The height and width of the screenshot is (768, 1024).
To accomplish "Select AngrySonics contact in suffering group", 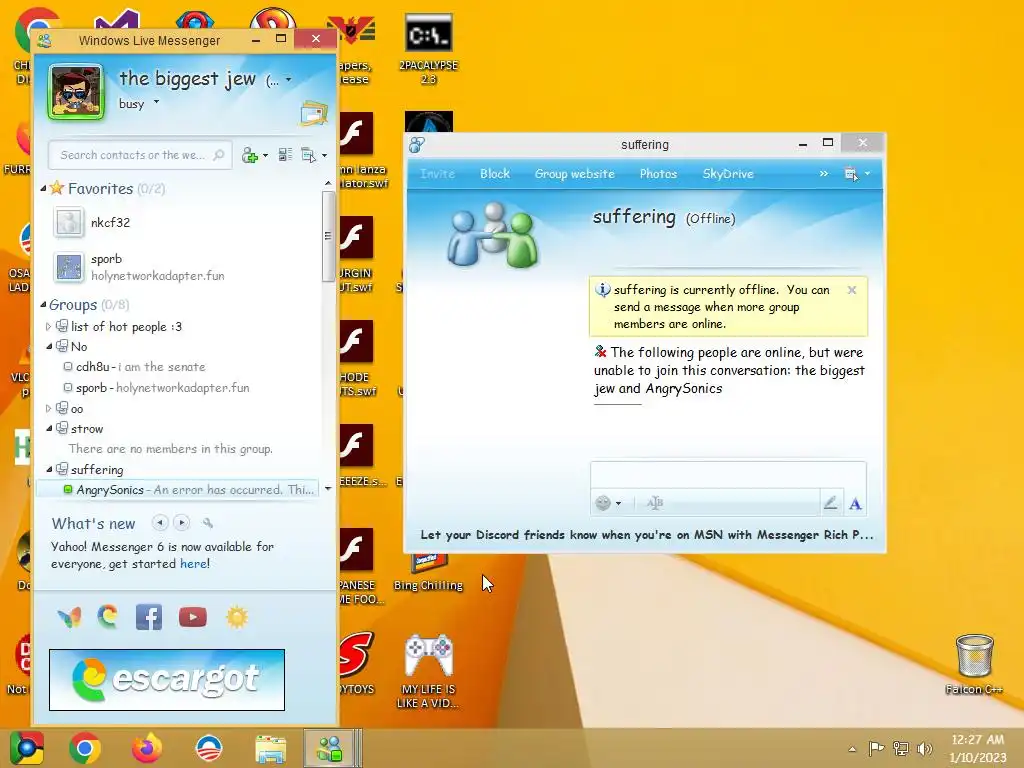I will 178,490.
